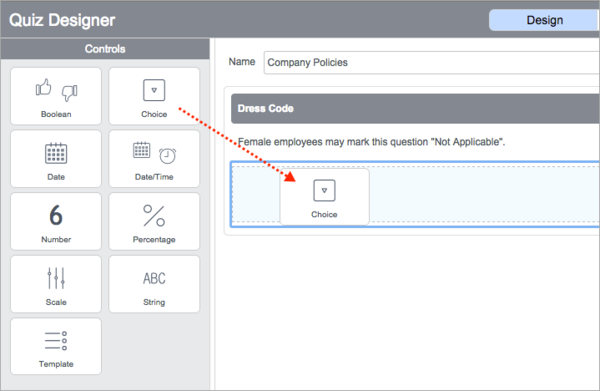Click the Choice control in Controls panel
The width and height of the screenshot is (600, 391).
pyautogui.click(x=154, y=96)
